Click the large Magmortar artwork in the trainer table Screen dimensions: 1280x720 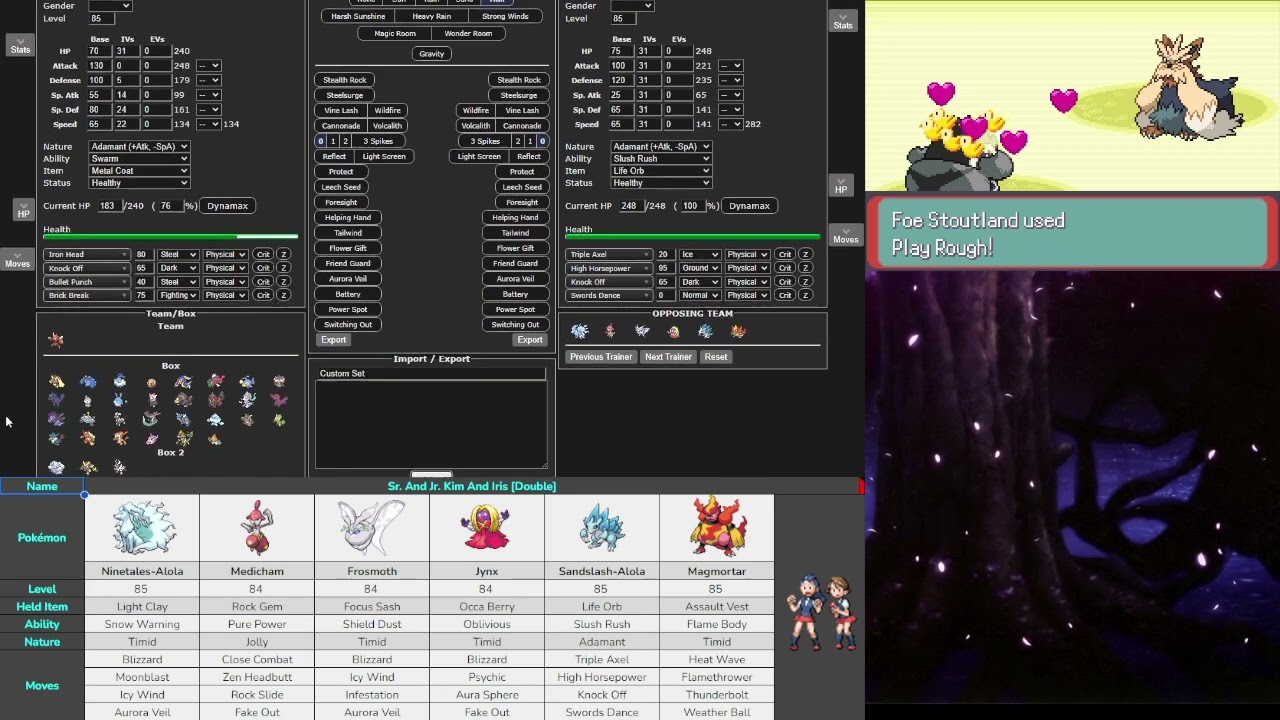[x=717, y=527]
